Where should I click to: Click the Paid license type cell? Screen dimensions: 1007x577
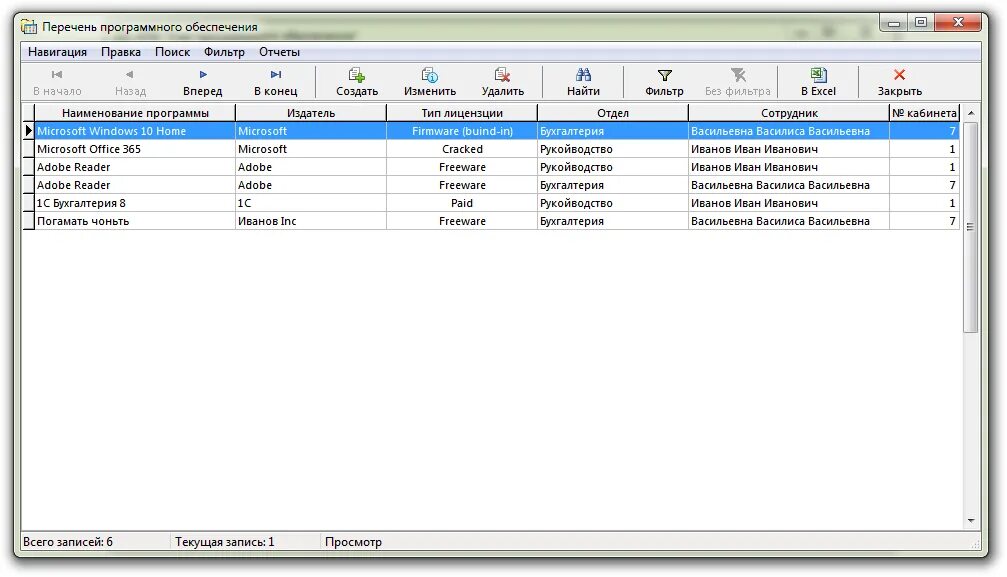click(462, 203)
